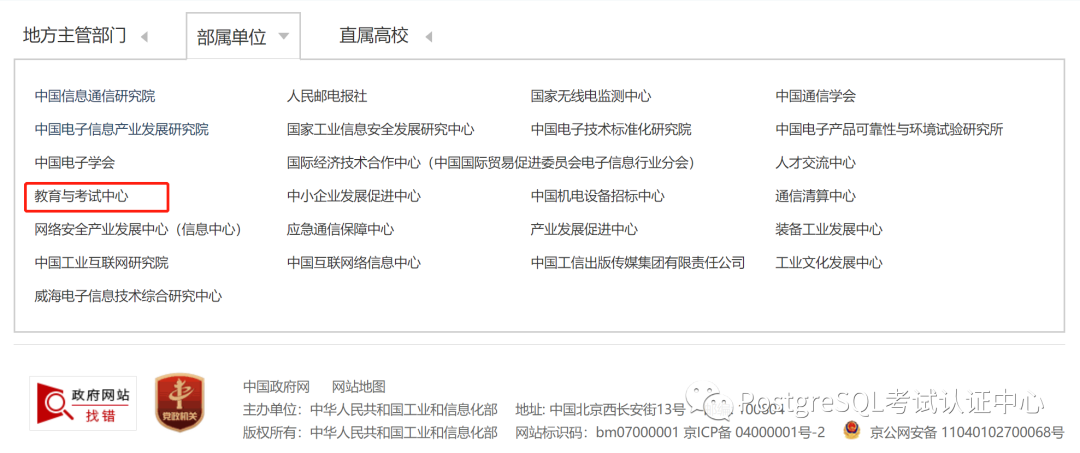Open 人民邮电报社 link

click(x=327, y=96)
